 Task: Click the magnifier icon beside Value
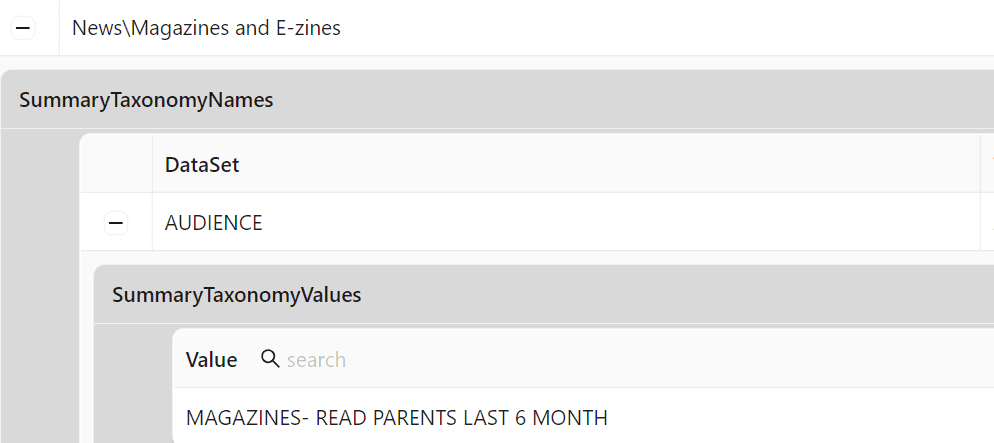coord(270,359)
